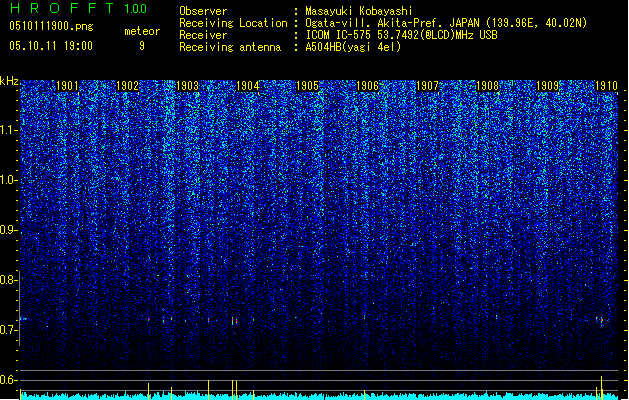The image size is (629, 400).
Task: Click the 0.7 kHz frequency label
Action: tap(8, 330)
